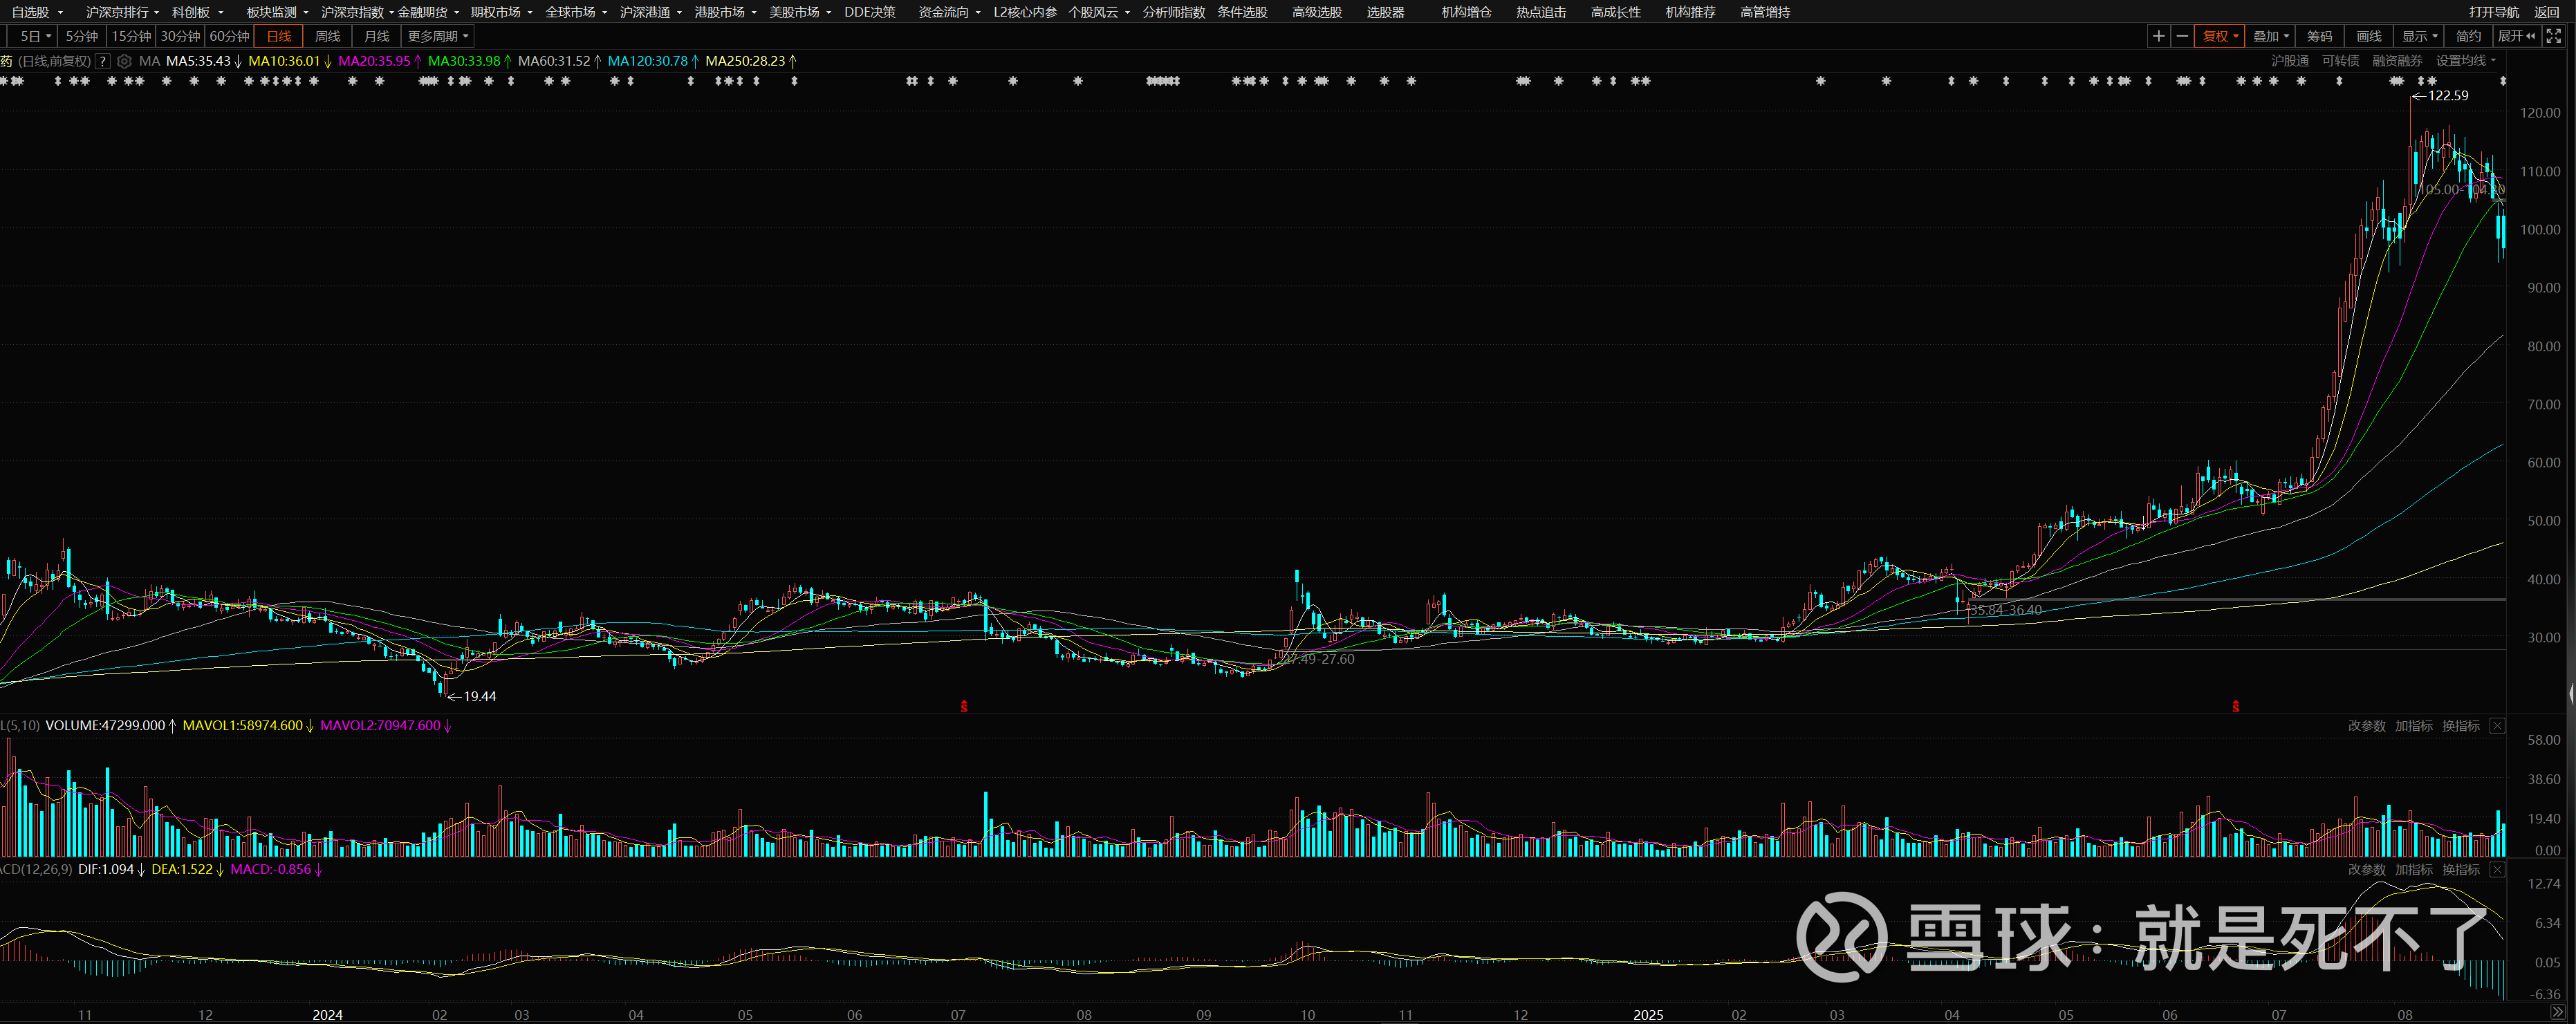Toggle 画线 drawing tools mode
This screenshot has width=2576, height=1024.
pos(2368,36)
